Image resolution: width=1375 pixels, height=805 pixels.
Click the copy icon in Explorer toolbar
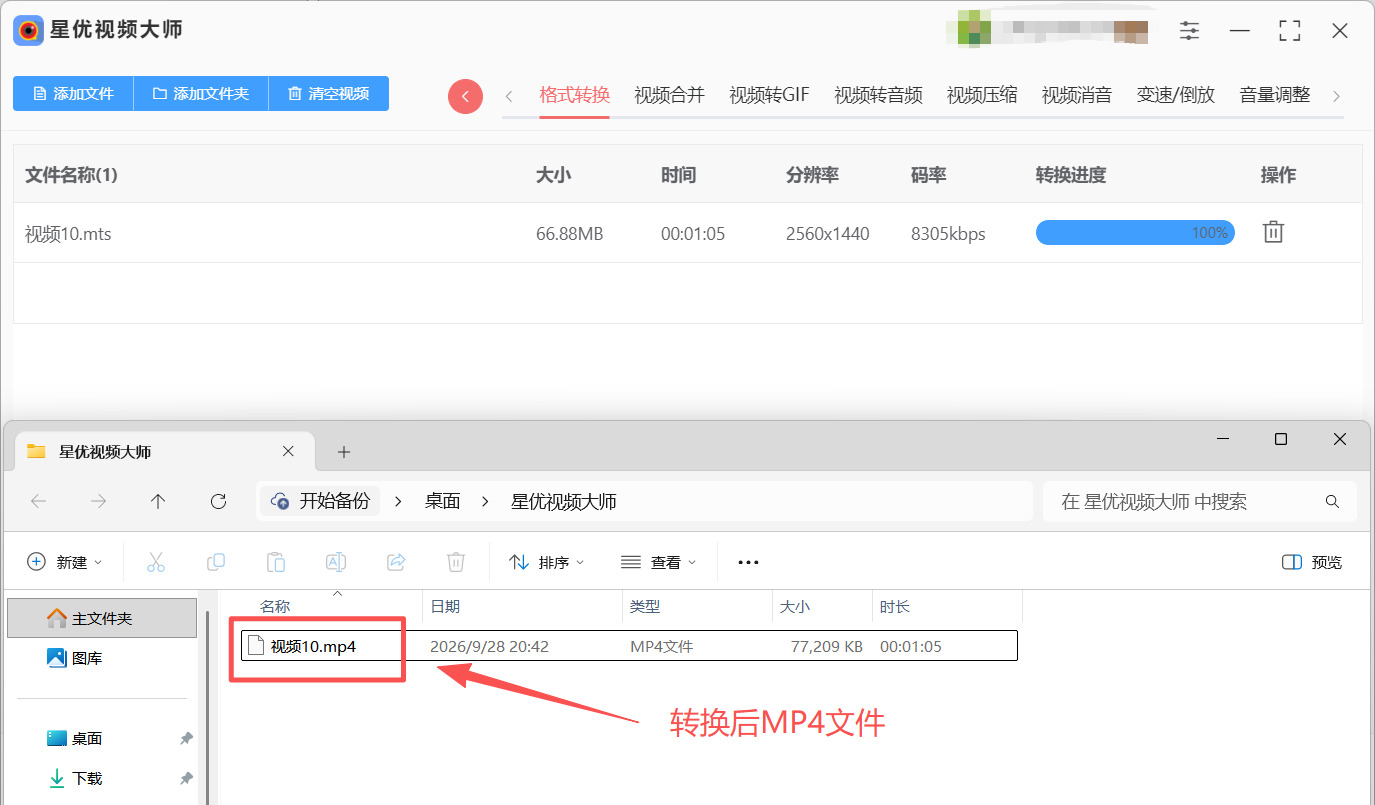point(216,563)
